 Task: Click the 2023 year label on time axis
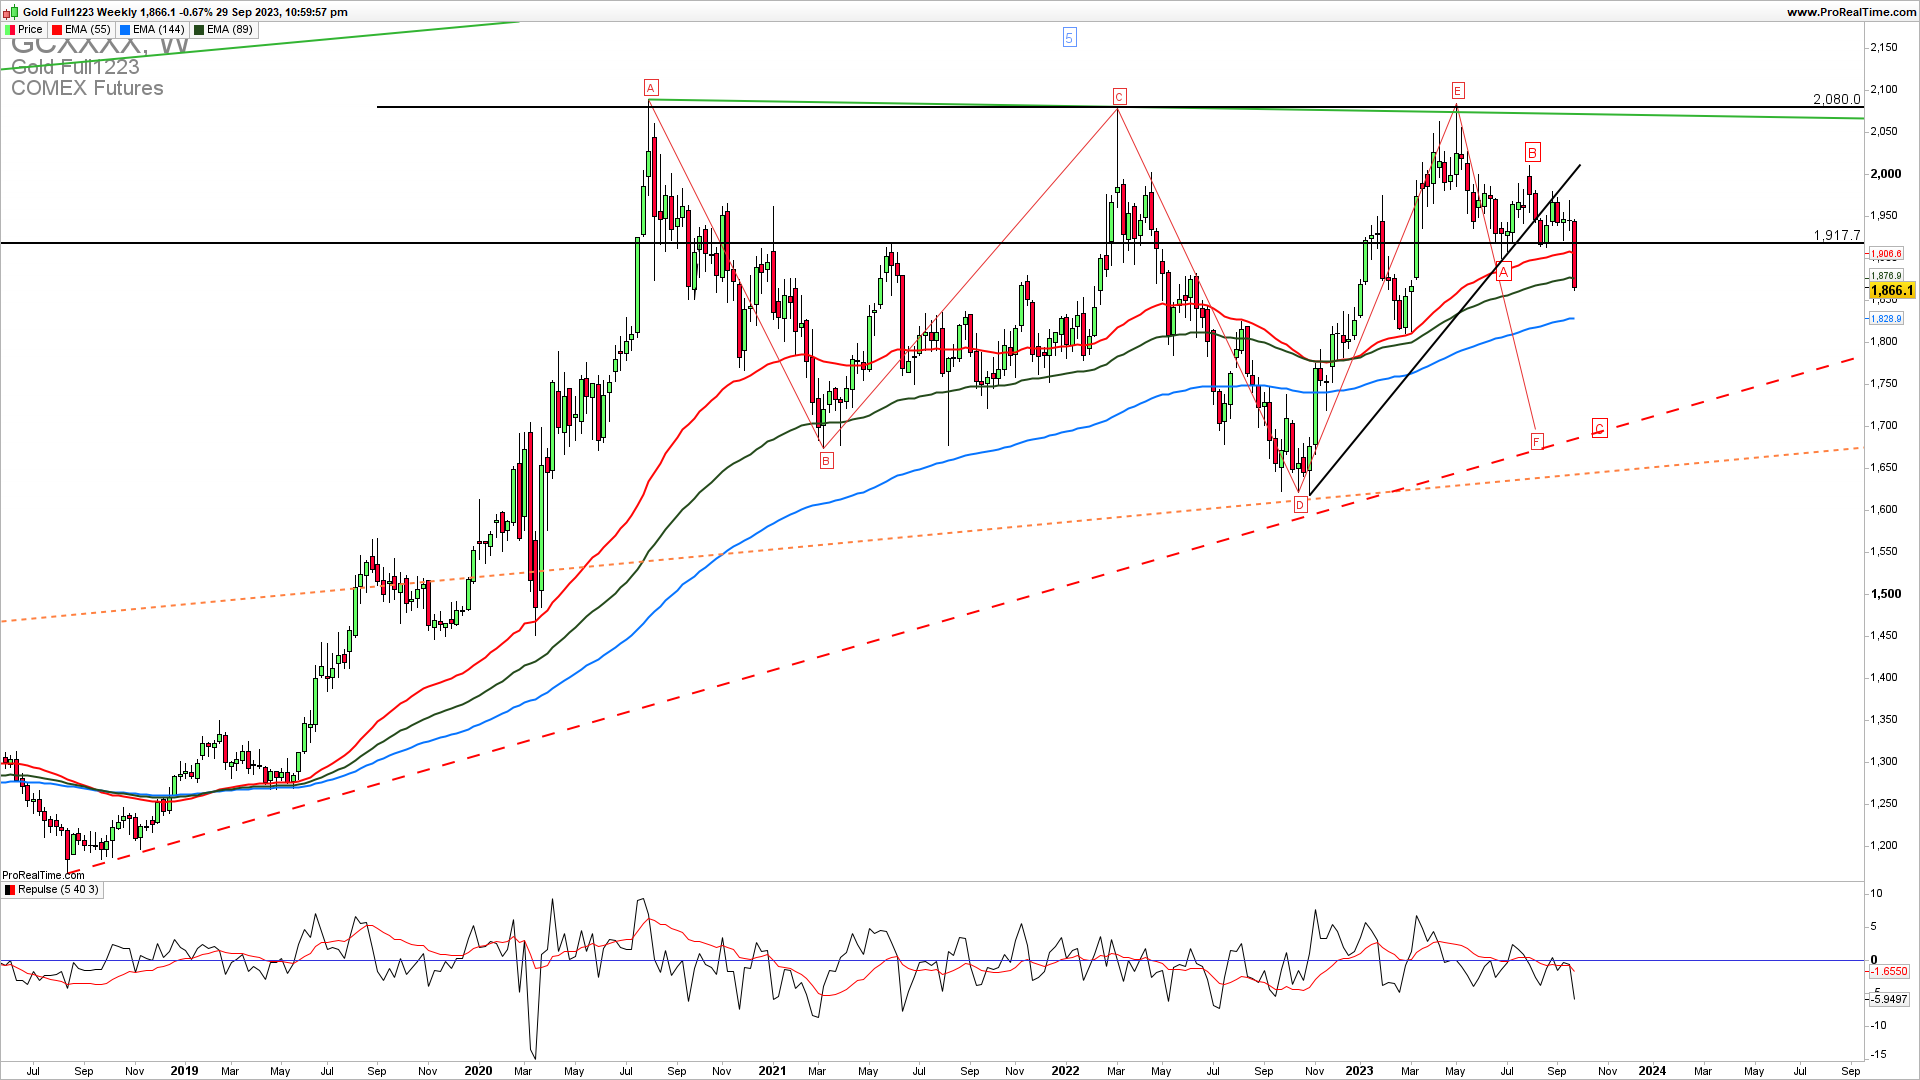point(1359,1071)
